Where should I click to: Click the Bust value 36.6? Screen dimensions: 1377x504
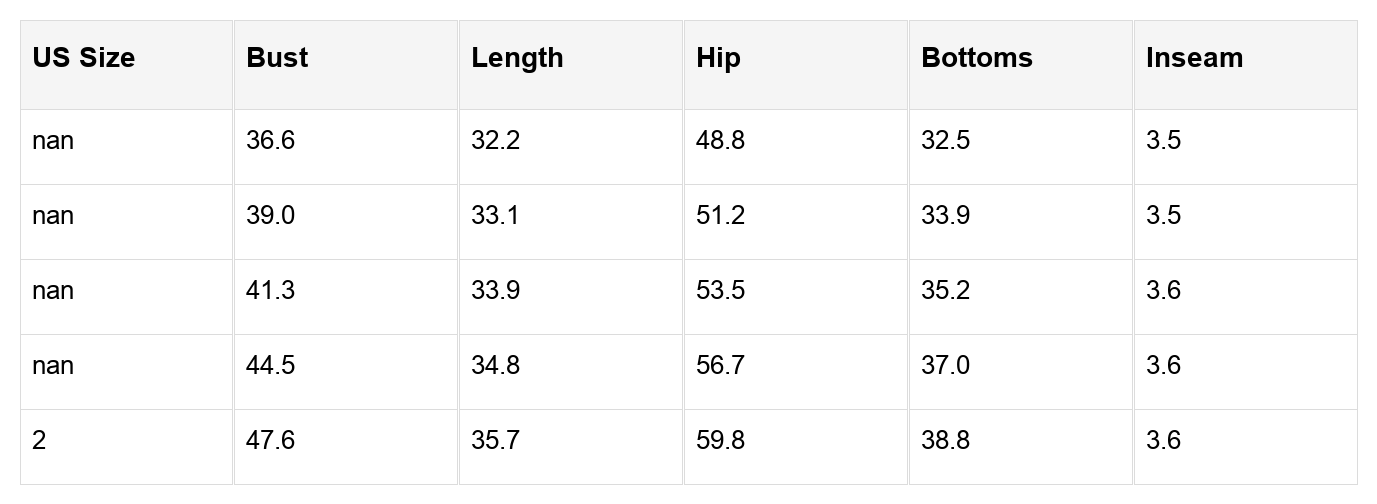pos(270,141)
